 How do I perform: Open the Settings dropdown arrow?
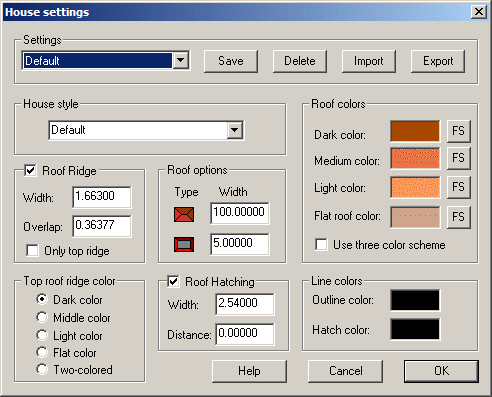(x=181, y=60)
